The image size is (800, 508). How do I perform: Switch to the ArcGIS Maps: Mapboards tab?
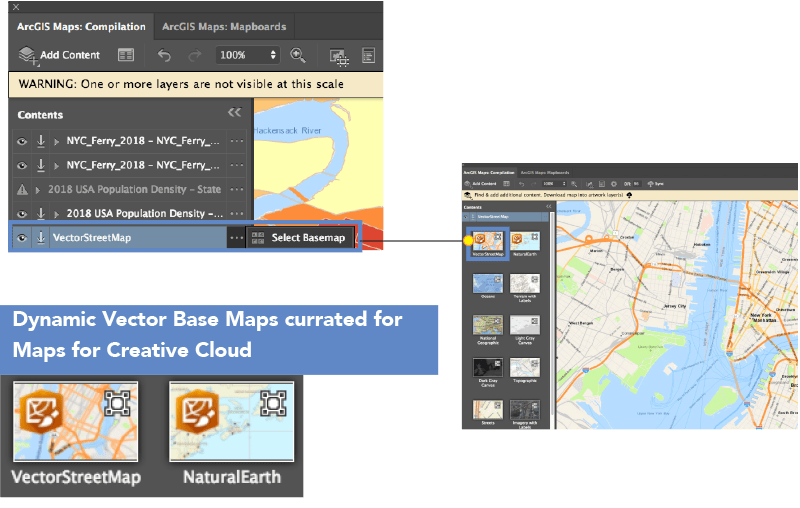coord(224,27)
